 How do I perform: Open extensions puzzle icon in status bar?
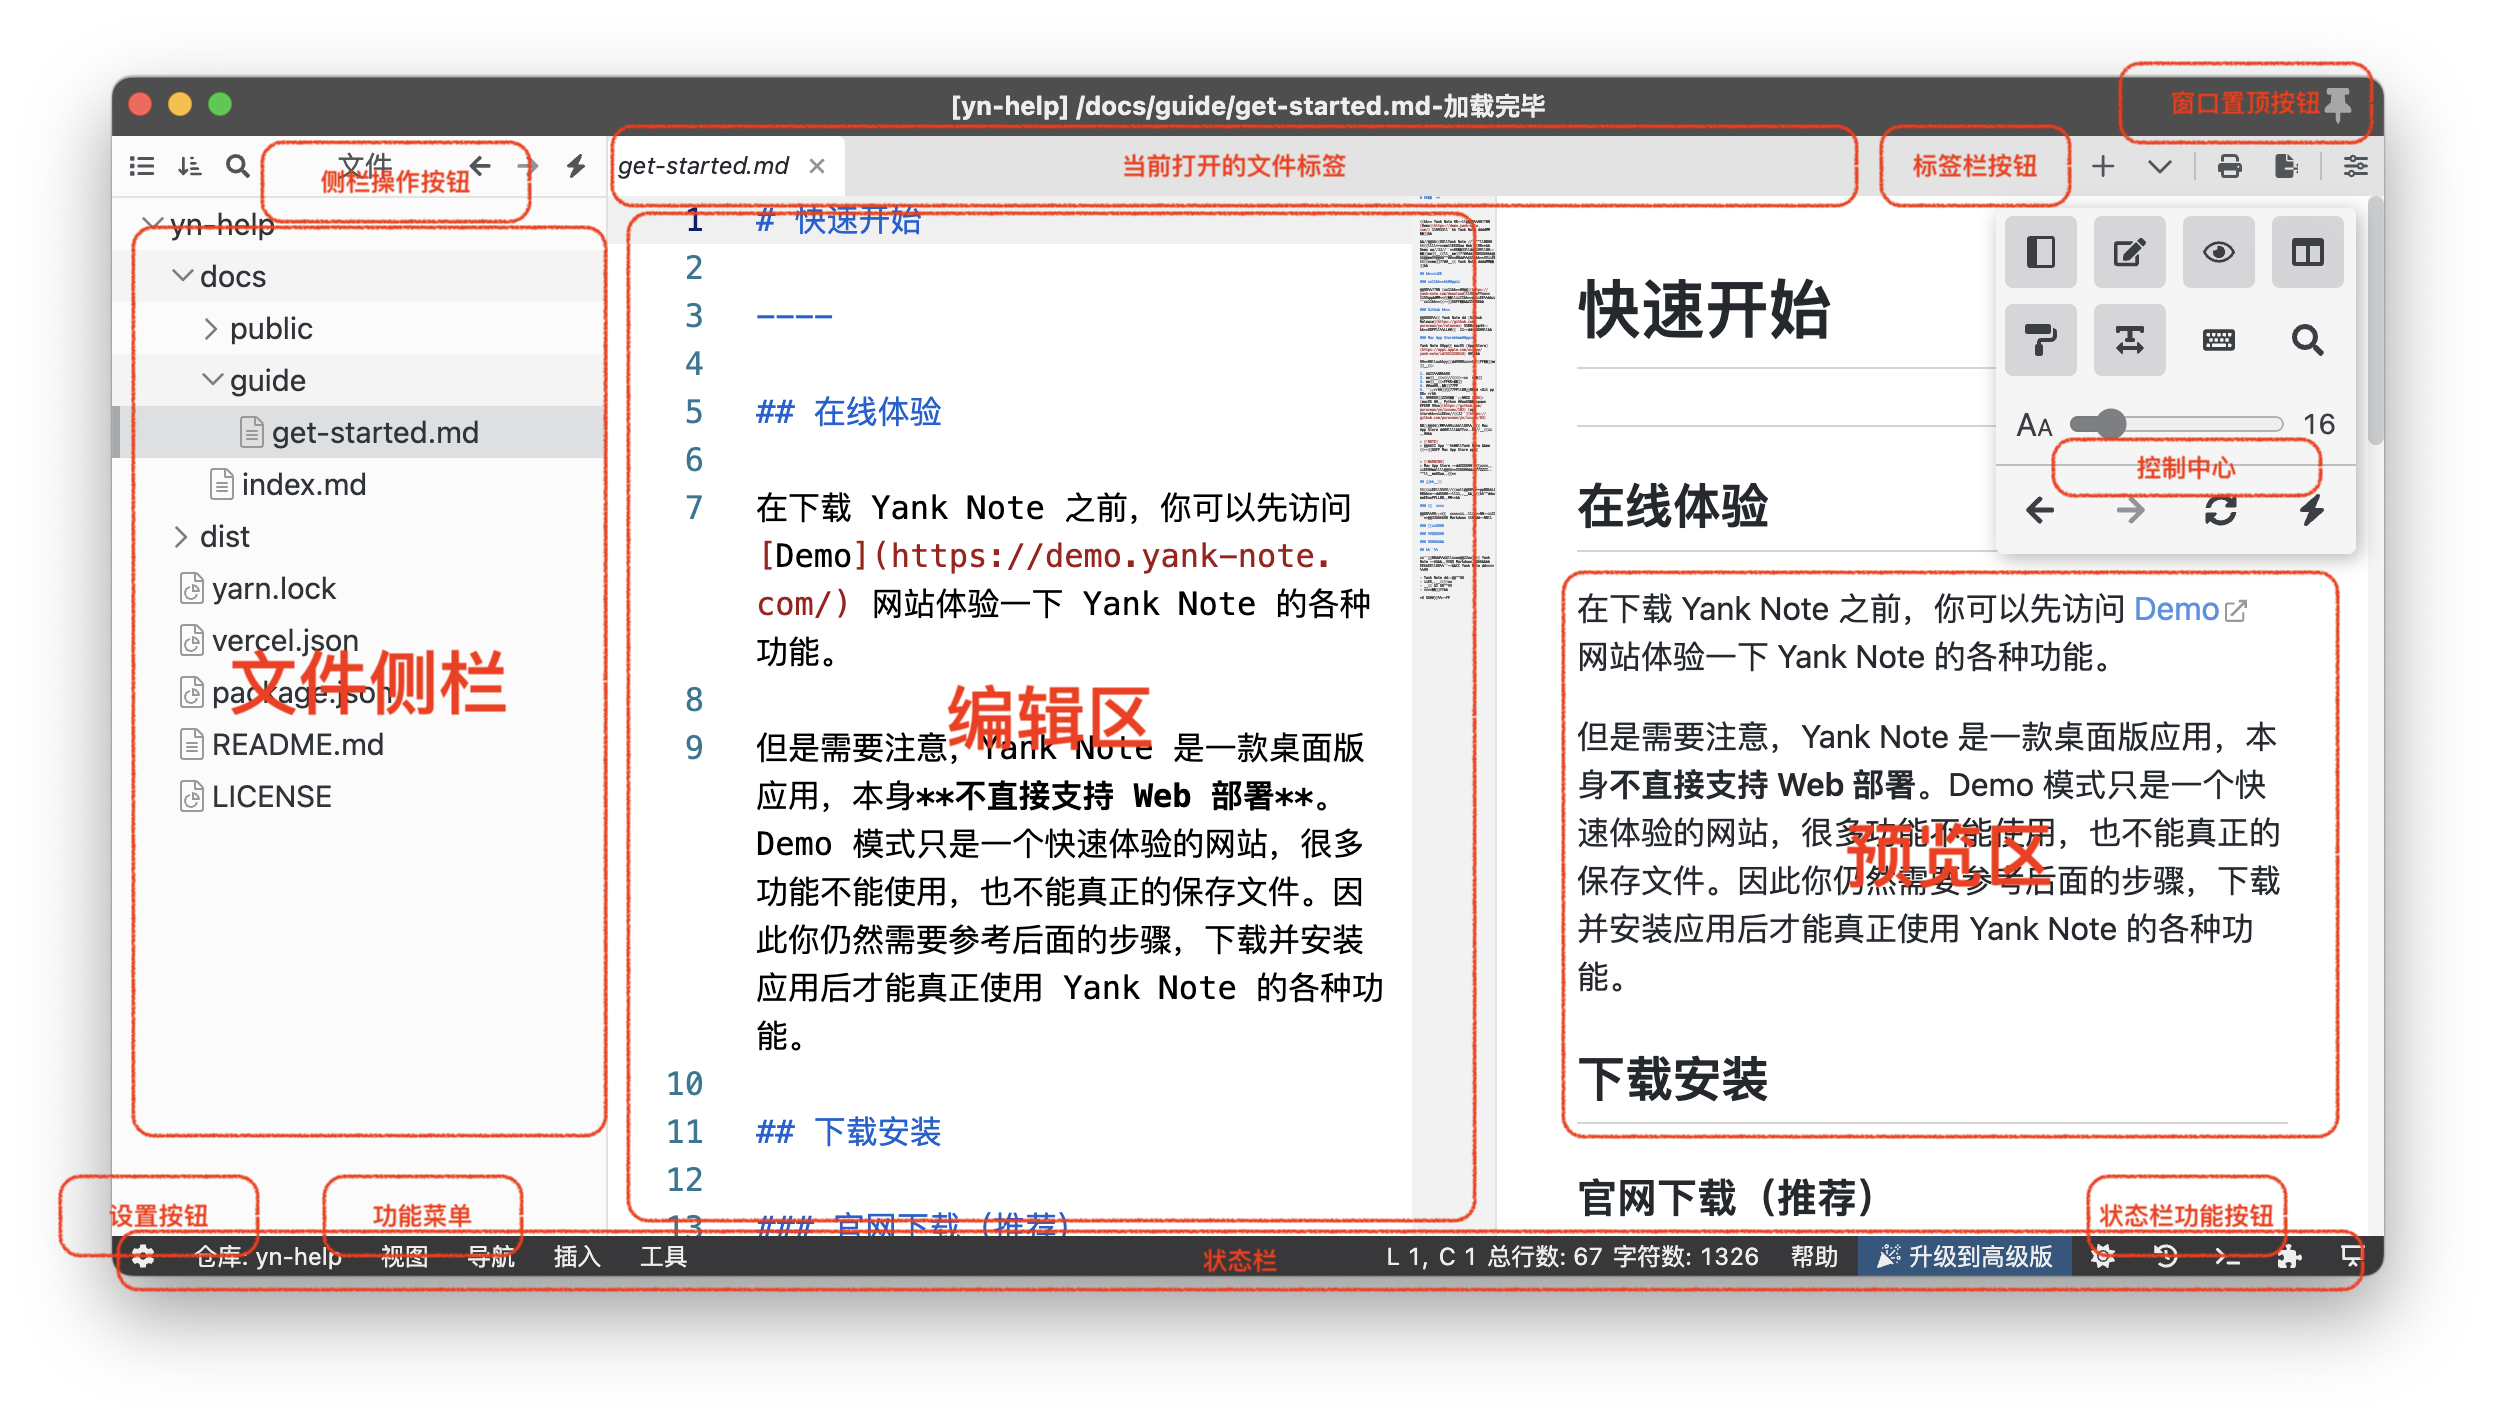coord(2289,1256)
